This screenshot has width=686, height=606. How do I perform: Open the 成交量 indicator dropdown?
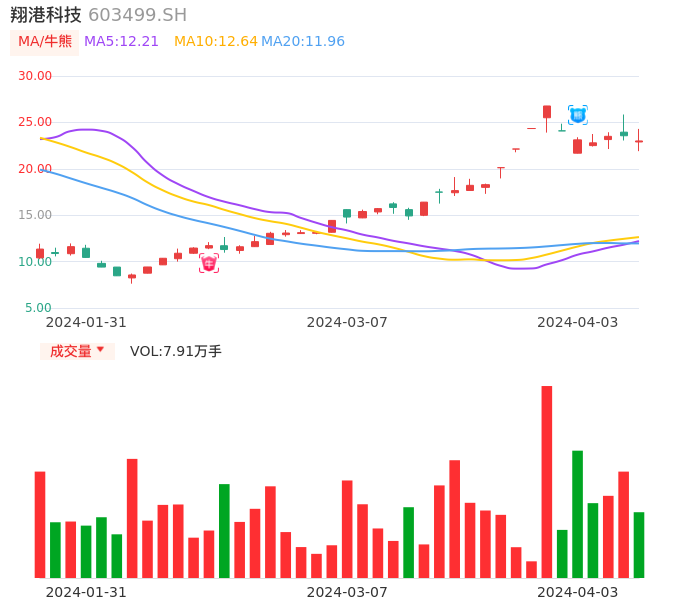pos(77,351)
